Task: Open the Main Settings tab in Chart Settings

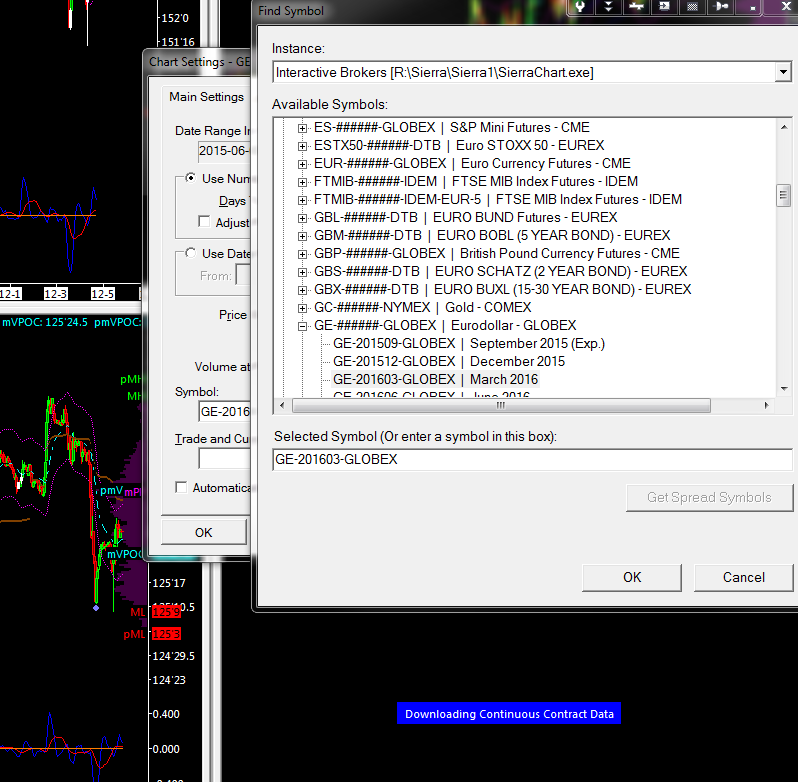Action: 206,97
